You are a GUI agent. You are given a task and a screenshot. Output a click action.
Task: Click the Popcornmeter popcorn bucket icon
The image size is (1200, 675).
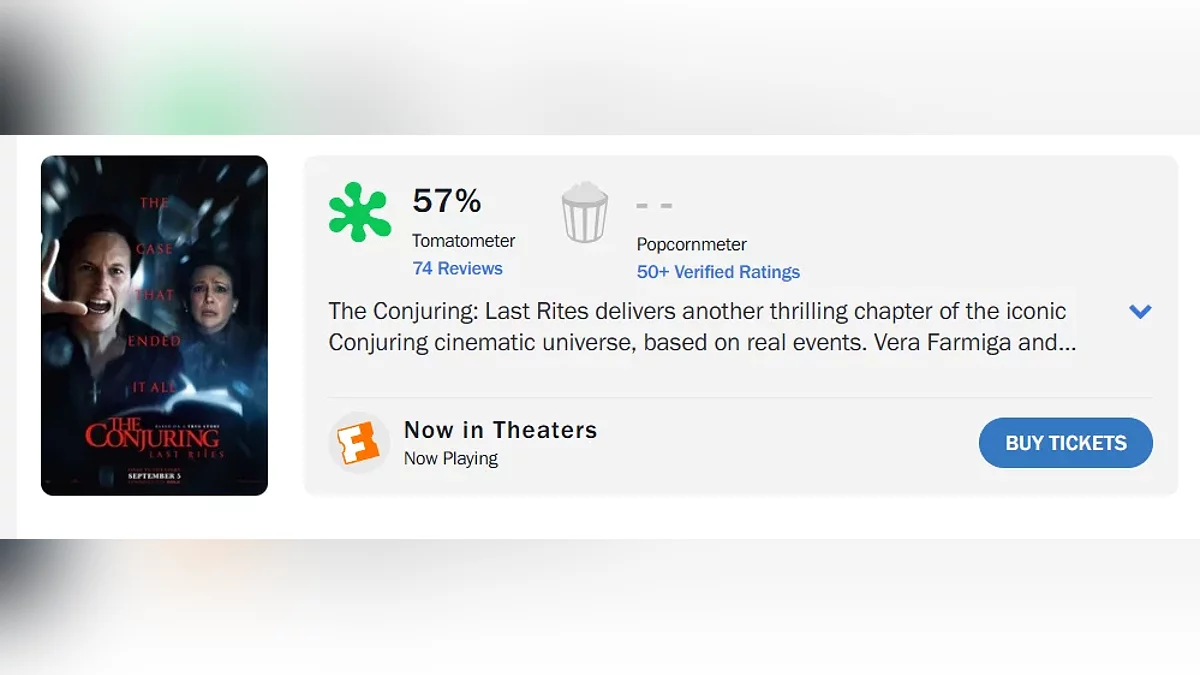tap(585, 212)
